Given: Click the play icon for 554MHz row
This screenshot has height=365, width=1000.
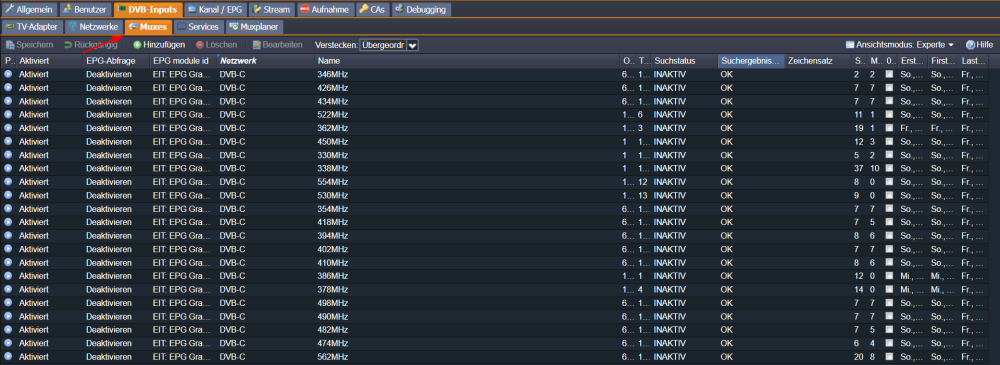Looking at the screenshot, I should 8,182.
